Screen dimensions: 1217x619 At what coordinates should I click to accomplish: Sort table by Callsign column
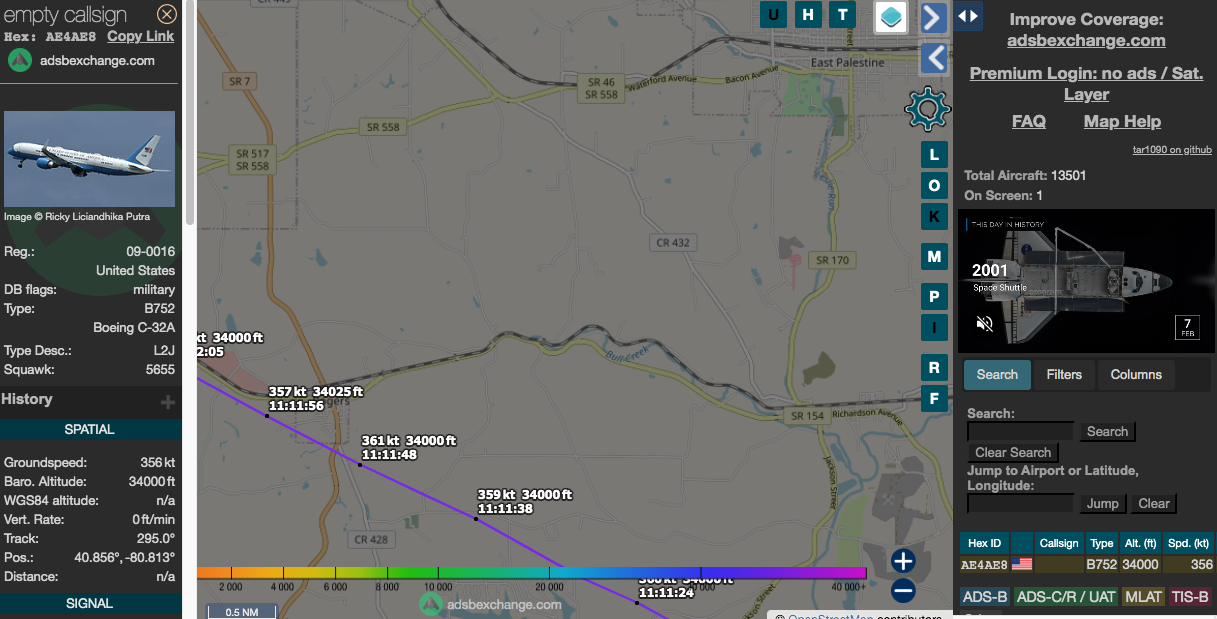(x=1059, y=543)
